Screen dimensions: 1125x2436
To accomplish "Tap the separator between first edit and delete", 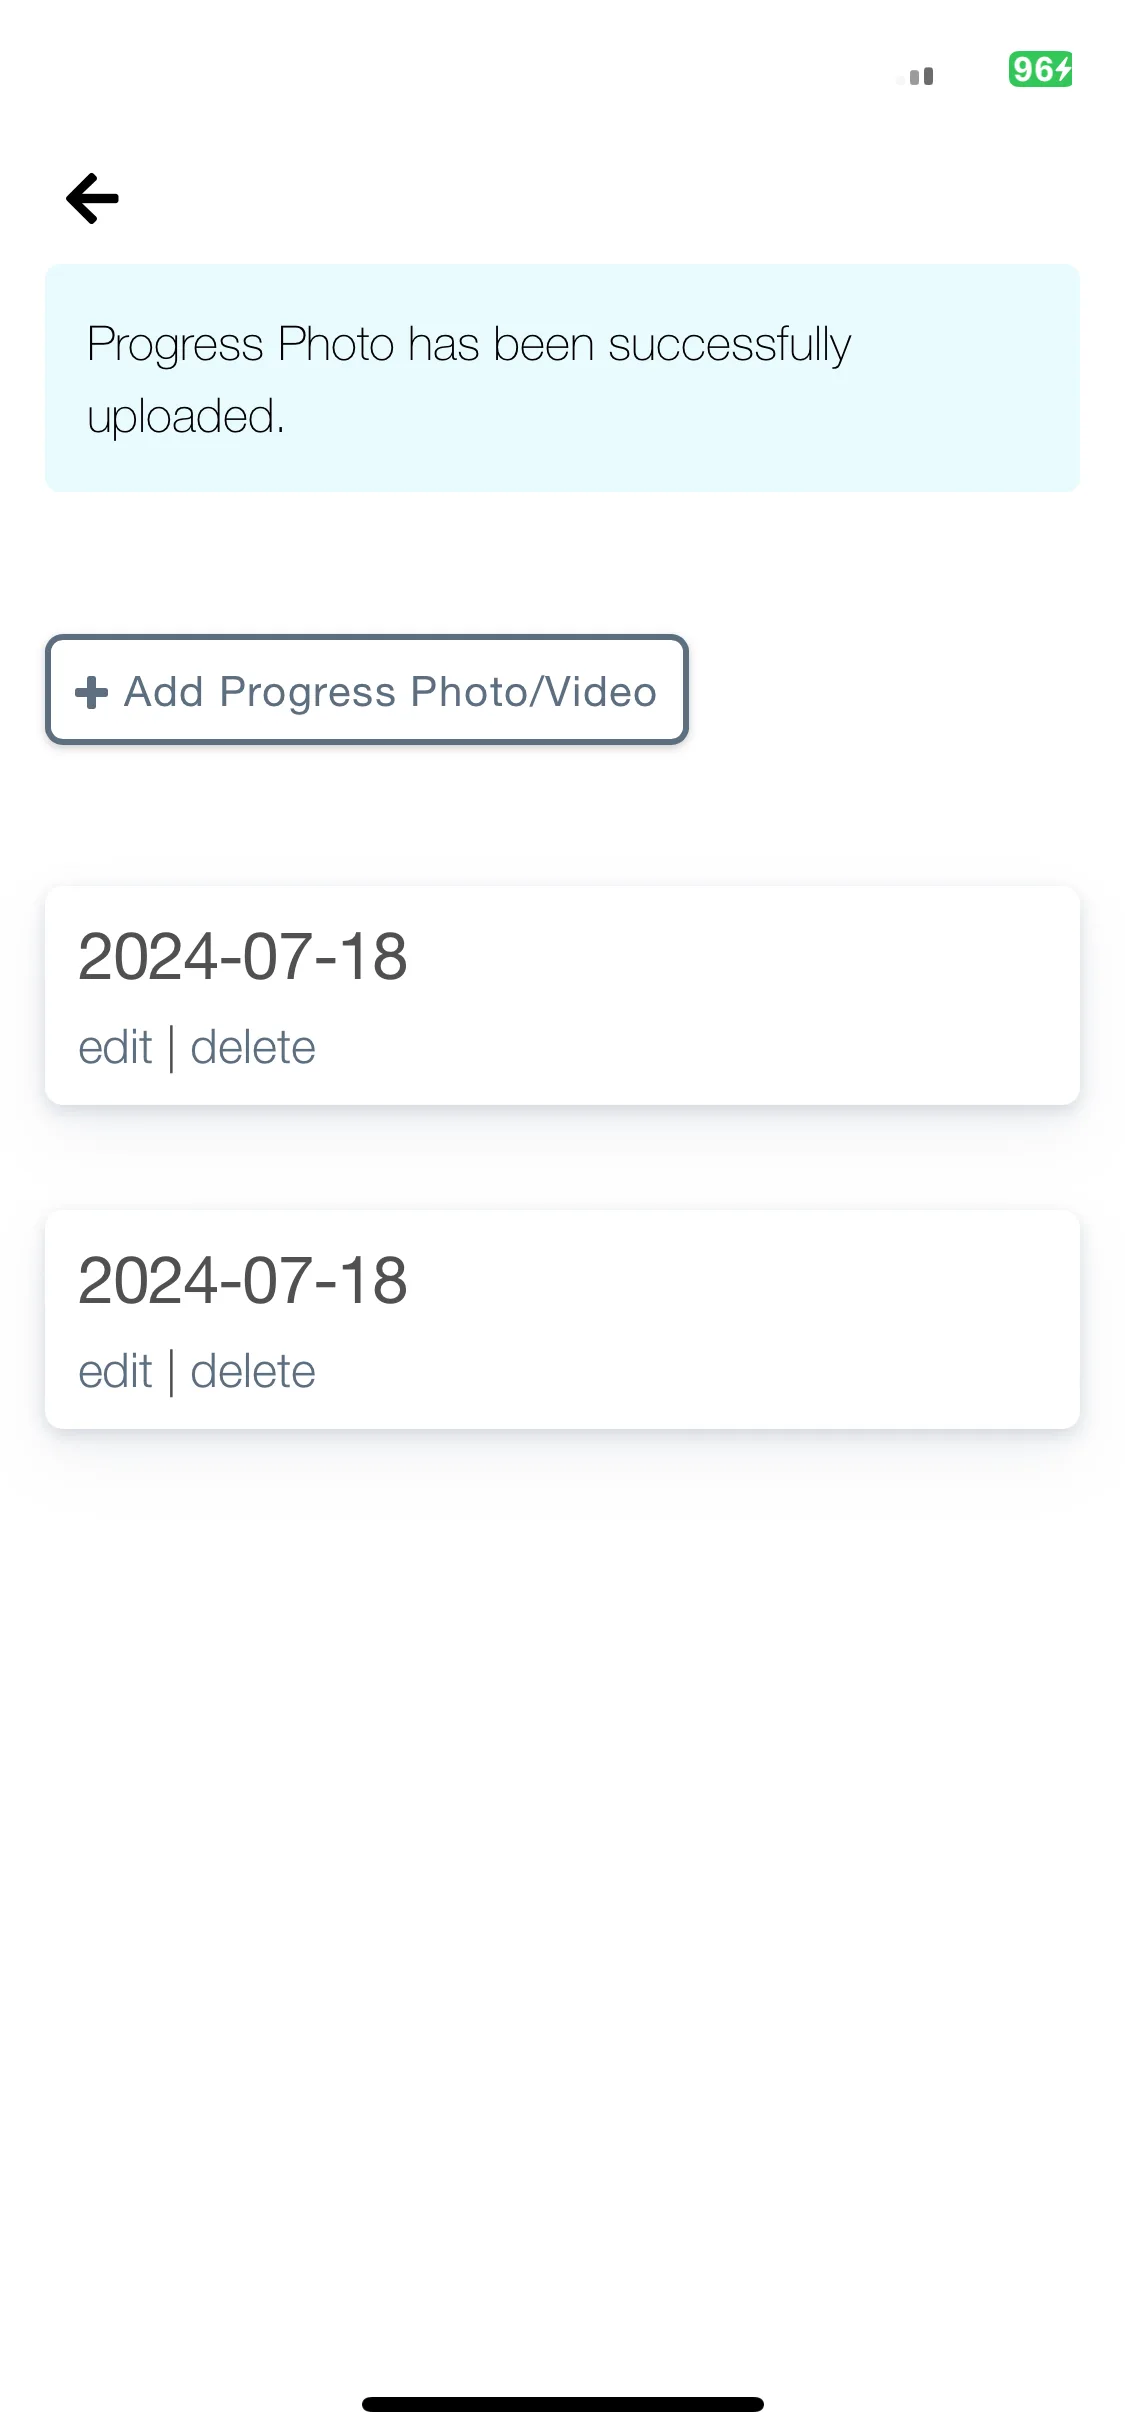I will point(172,1049).
